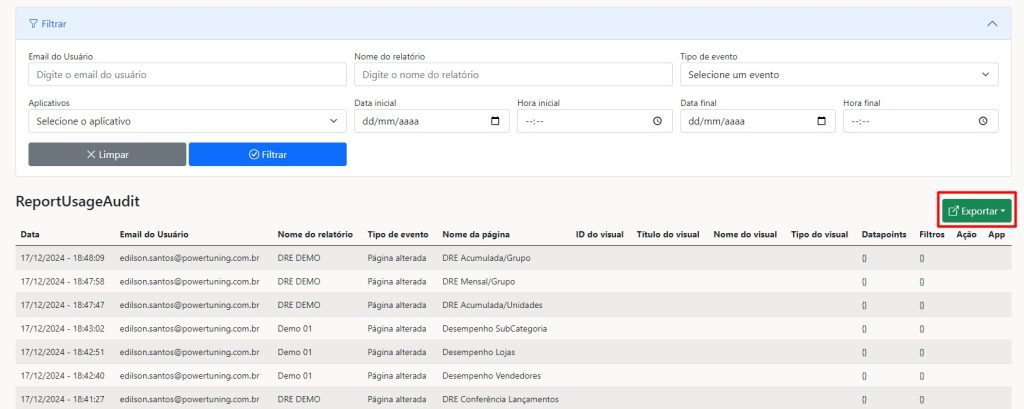Click the clock icon in Hora inicial

click(x=657, y=121)
